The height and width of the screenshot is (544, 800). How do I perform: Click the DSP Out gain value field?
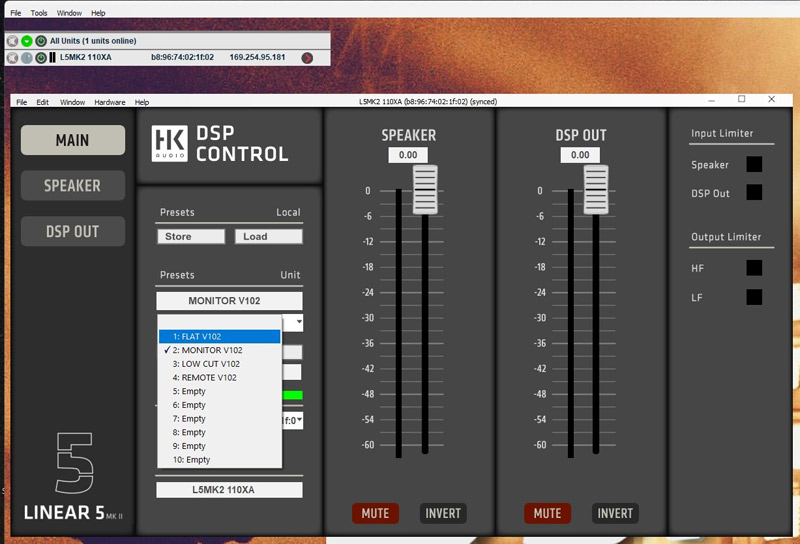580,155
